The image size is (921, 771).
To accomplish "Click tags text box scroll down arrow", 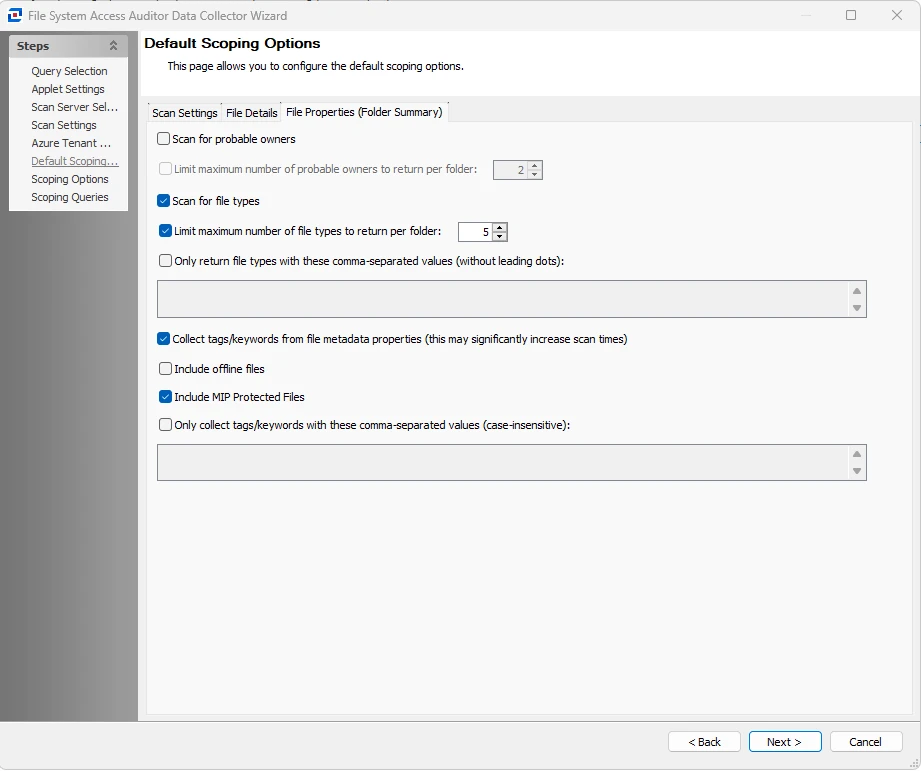I will click(x=857, y=471).
